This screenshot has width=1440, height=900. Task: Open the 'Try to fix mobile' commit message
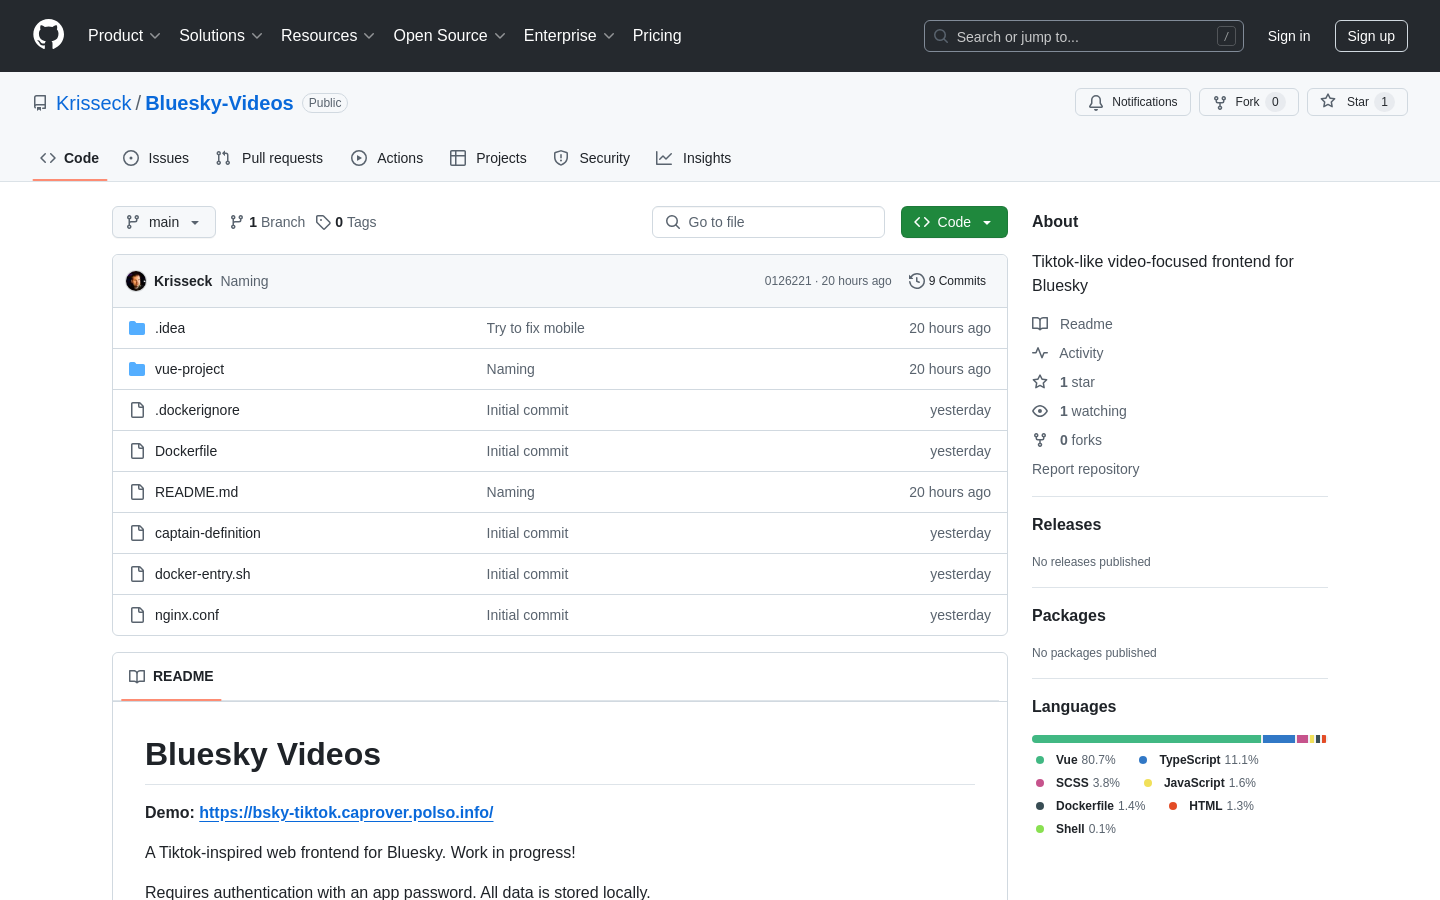535,328
